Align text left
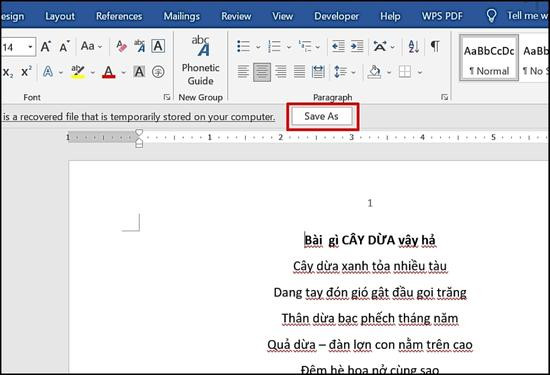The width and height of the screenshot is (550, 375). (x=243, y=72)
